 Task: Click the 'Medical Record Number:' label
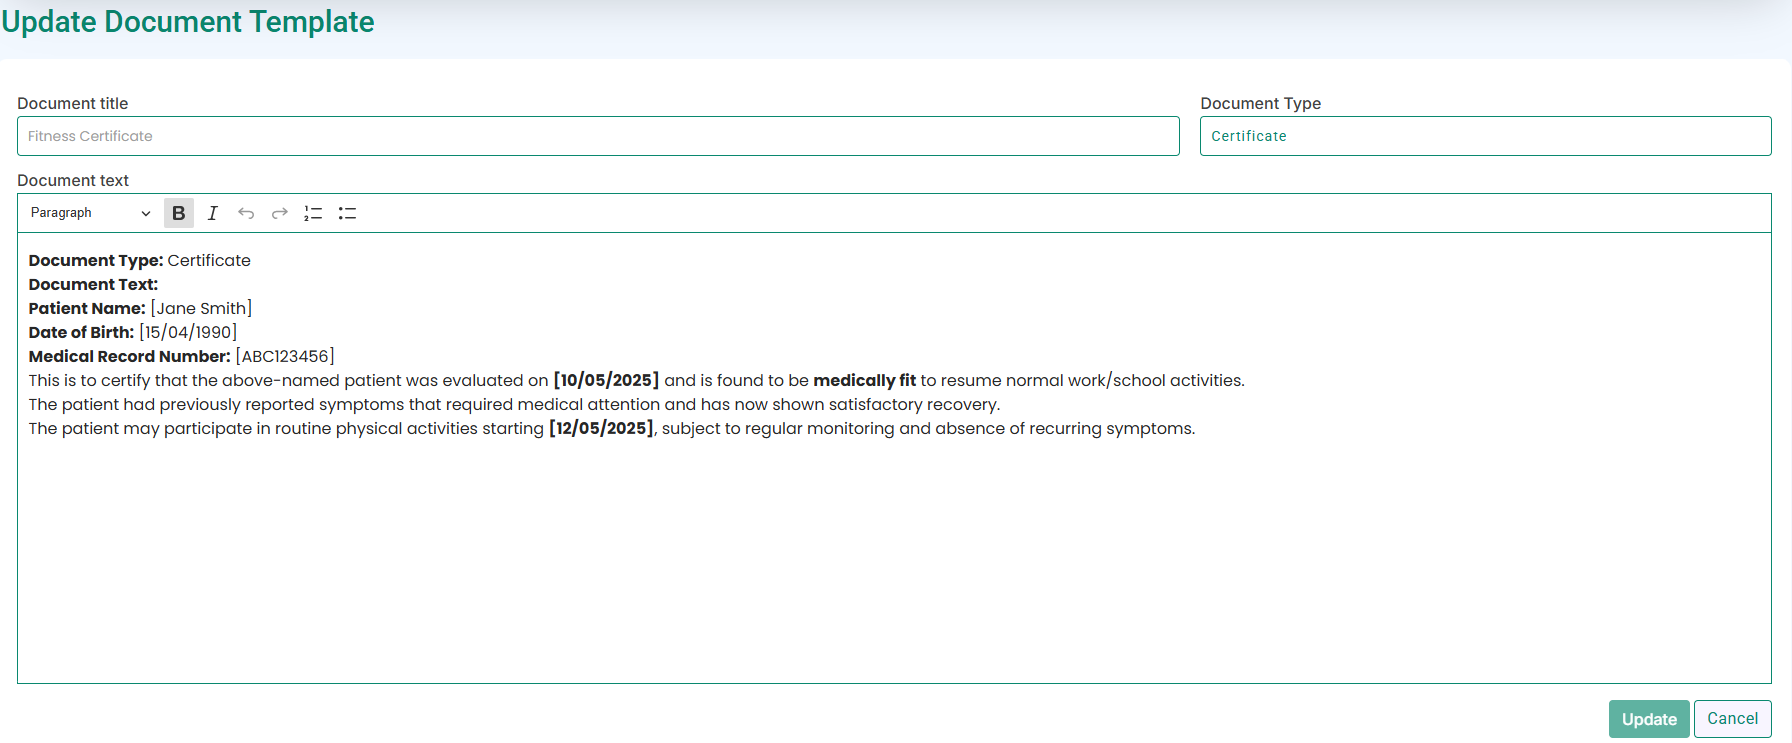tap(129, 356)
